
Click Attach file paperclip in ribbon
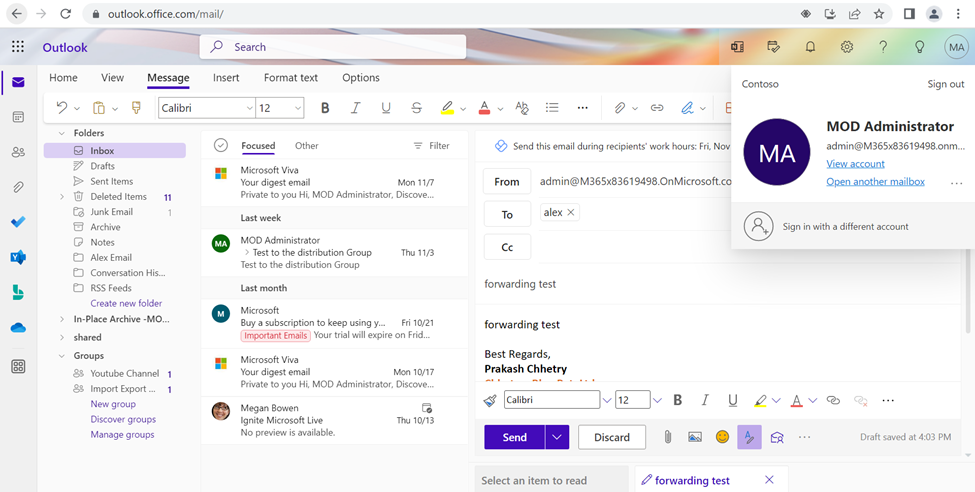click(x=619, y=108)
